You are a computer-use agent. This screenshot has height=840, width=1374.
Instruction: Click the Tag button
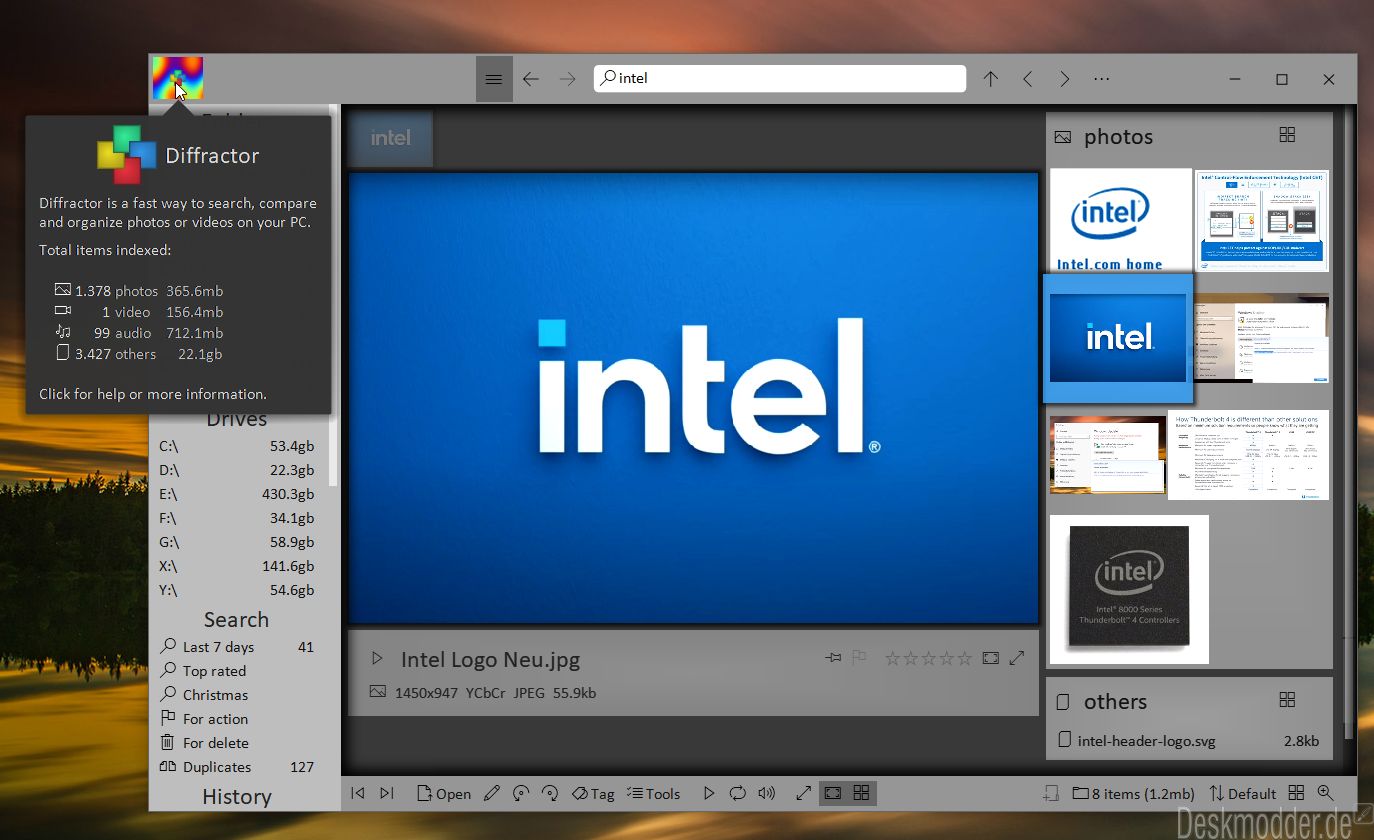pyautogui.click(x=592, y=793)
